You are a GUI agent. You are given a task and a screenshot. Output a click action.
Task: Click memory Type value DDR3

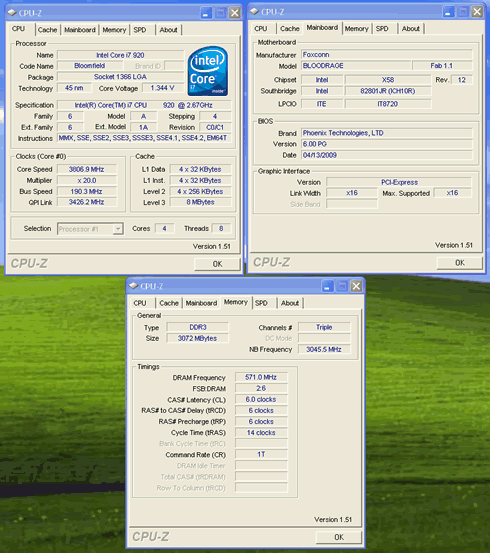[x=198, y=327]
